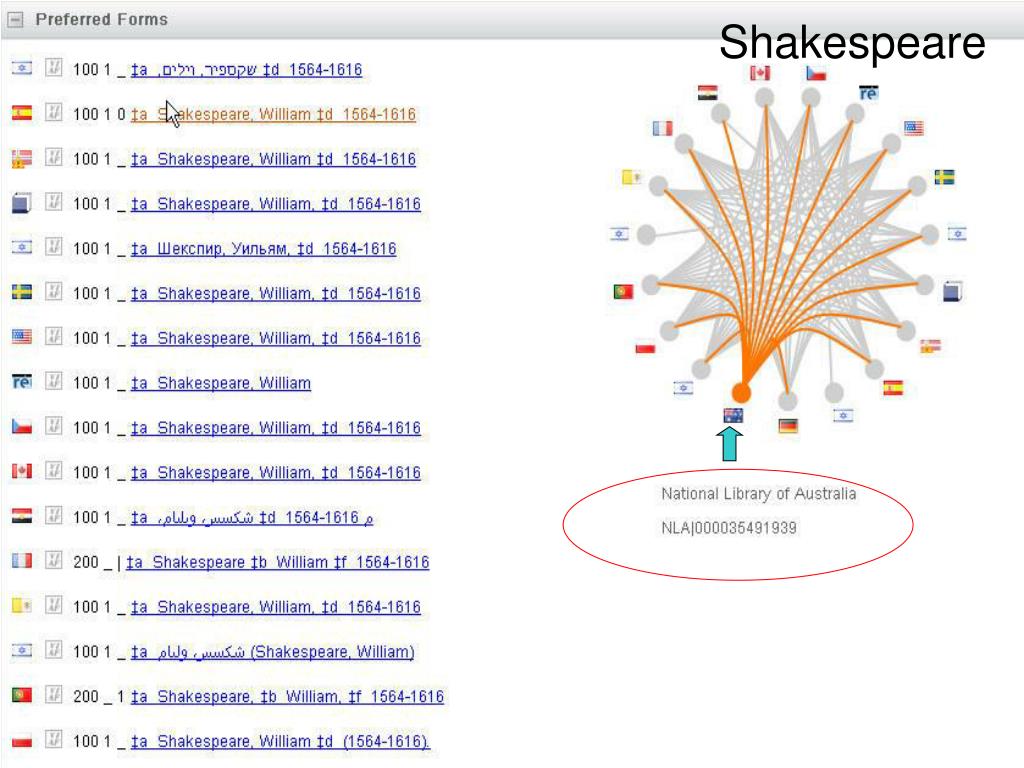Click the Egyptian flag in the network graph
Viewport: 1024px width, 768px height.
click(708, 93)
